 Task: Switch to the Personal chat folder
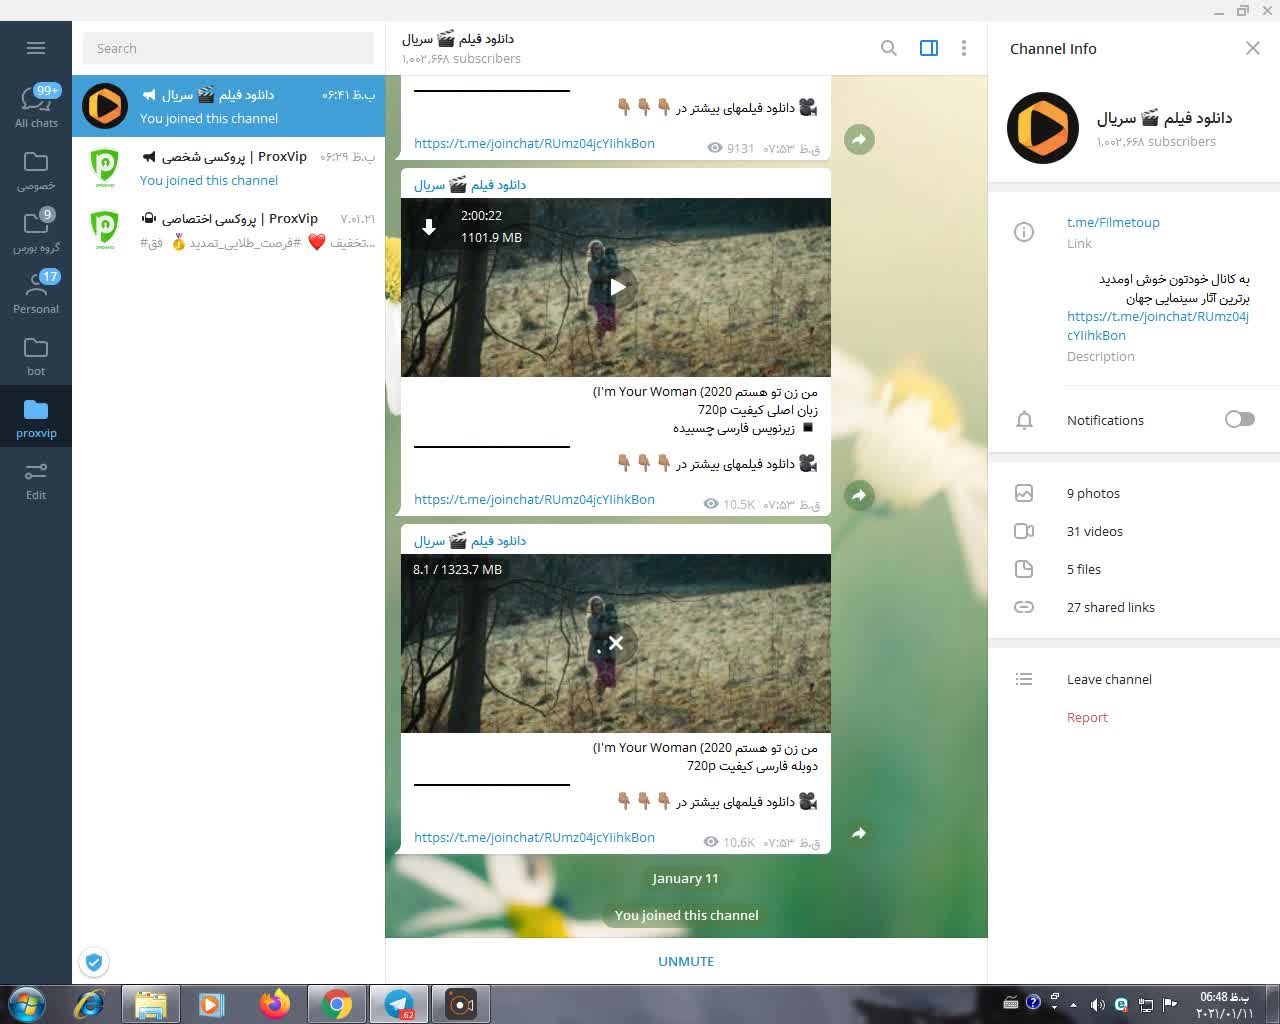click(36, 292)
